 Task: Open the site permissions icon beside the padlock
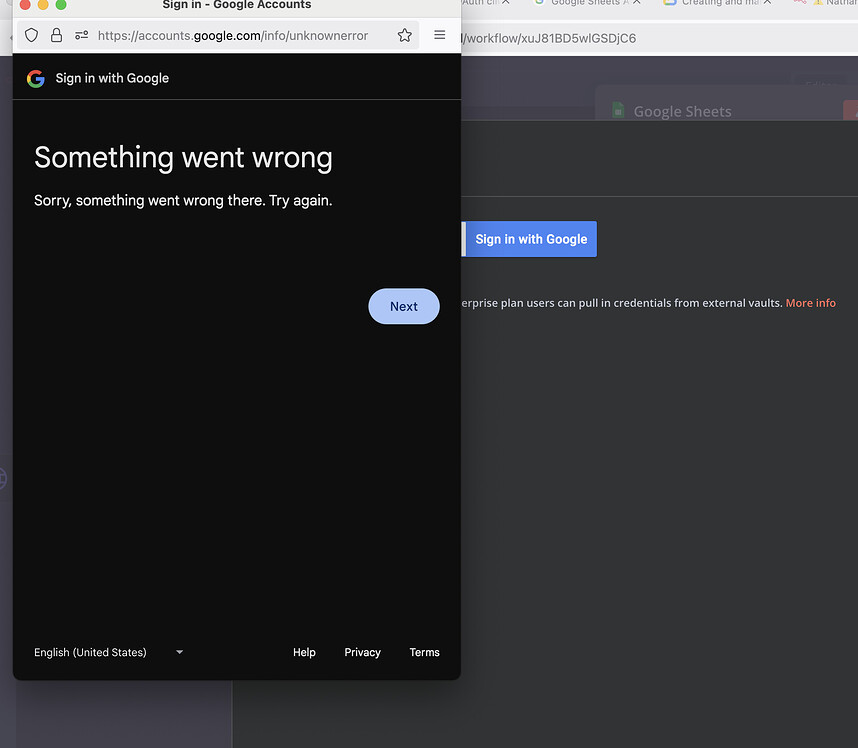[79, 35]
